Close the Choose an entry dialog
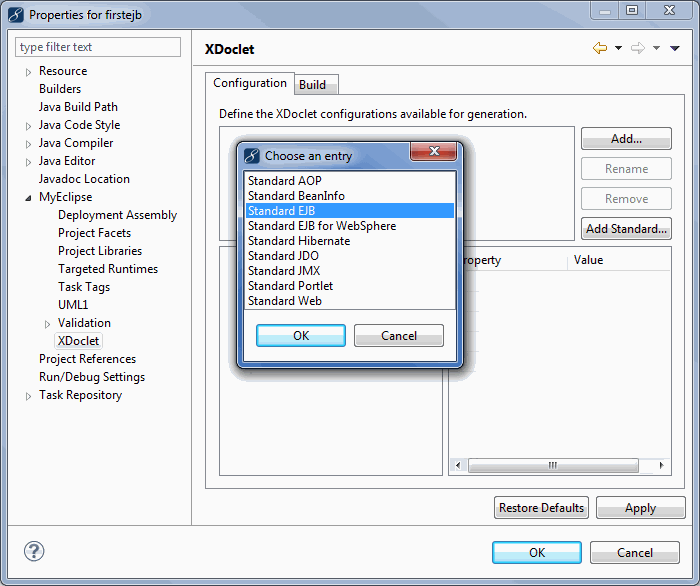The width and height of the screenshot is (700, 586). coord(435,153)
